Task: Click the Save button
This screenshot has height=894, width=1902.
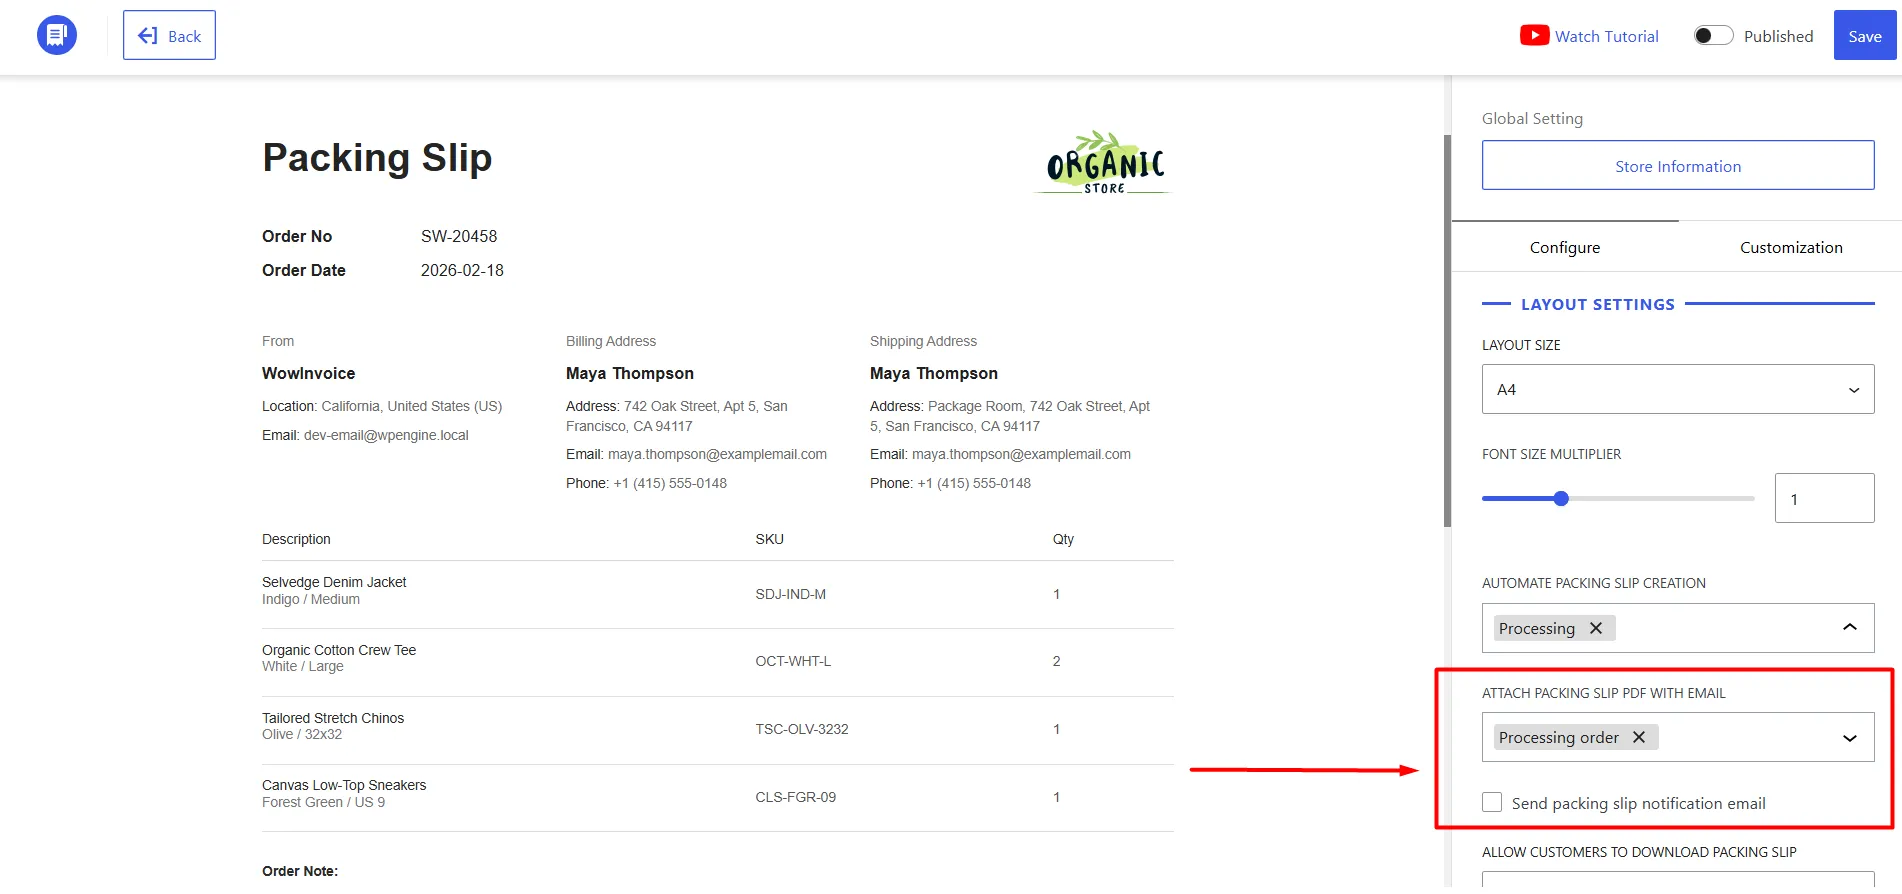Action: click(x=1864, y=36)
